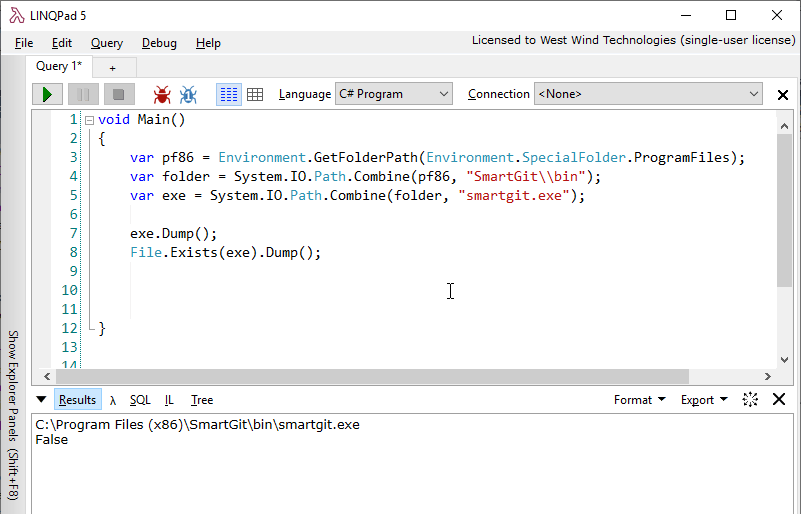Click the smartgit.exe path in results
801x514 pixels.
pyautogui.click(x=197, y=425)
